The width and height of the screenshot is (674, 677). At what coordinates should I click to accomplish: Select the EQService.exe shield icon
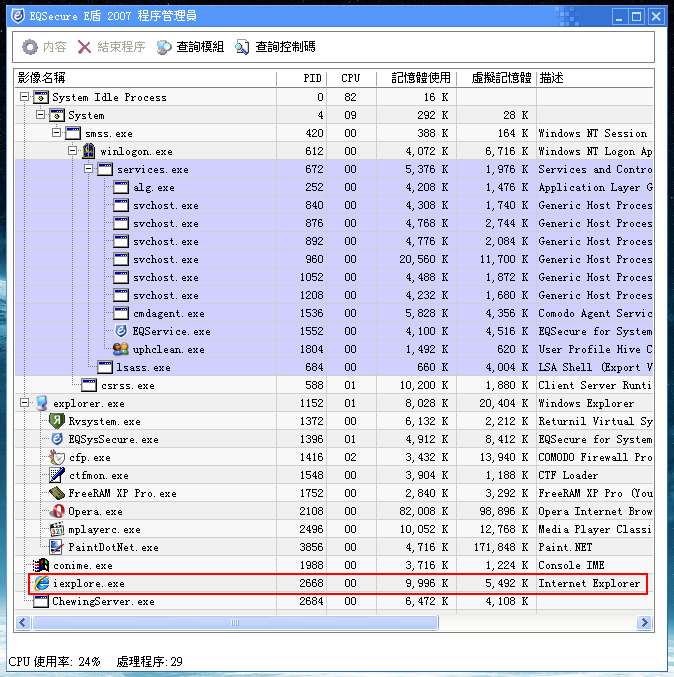tap(121, 331)
